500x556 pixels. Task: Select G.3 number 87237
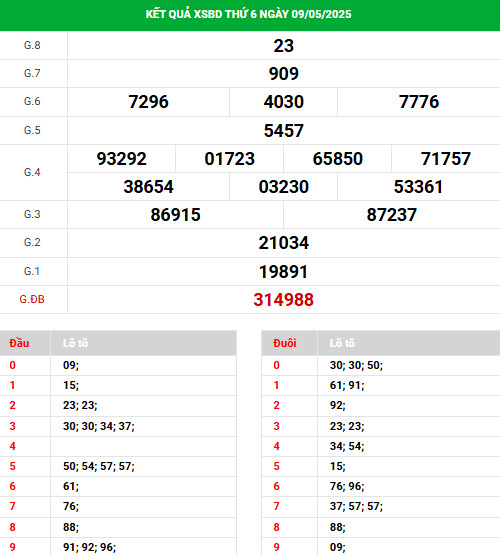391,215
